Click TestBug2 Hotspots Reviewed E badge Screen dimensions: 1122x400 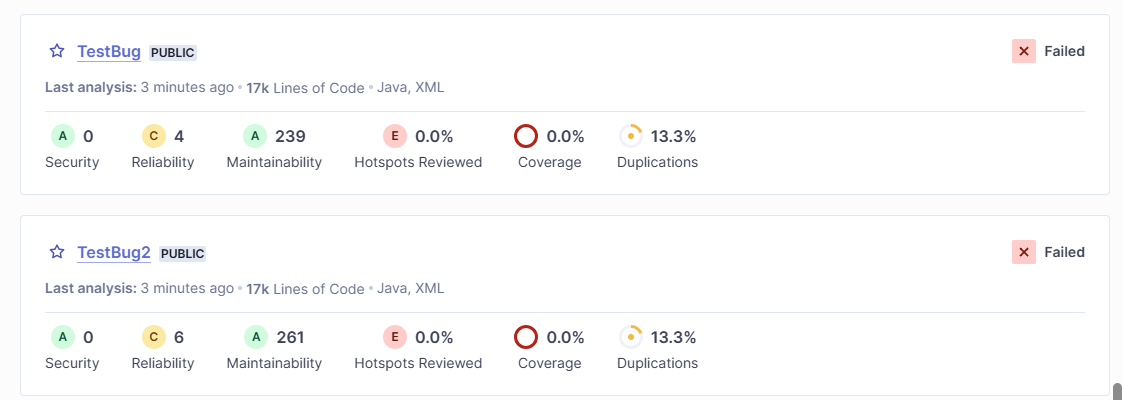(395, 337)
